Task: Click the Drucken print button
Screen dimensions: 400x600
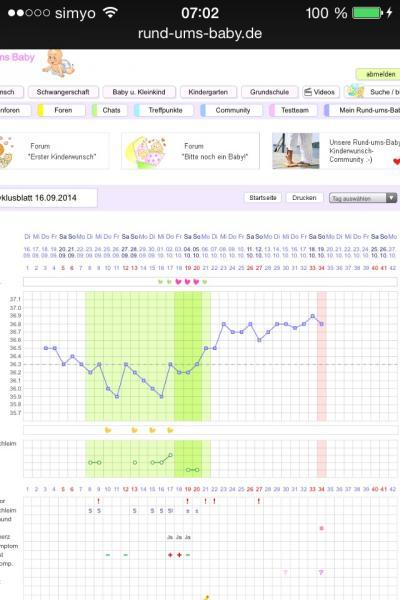Action: [x=304, y=198]
